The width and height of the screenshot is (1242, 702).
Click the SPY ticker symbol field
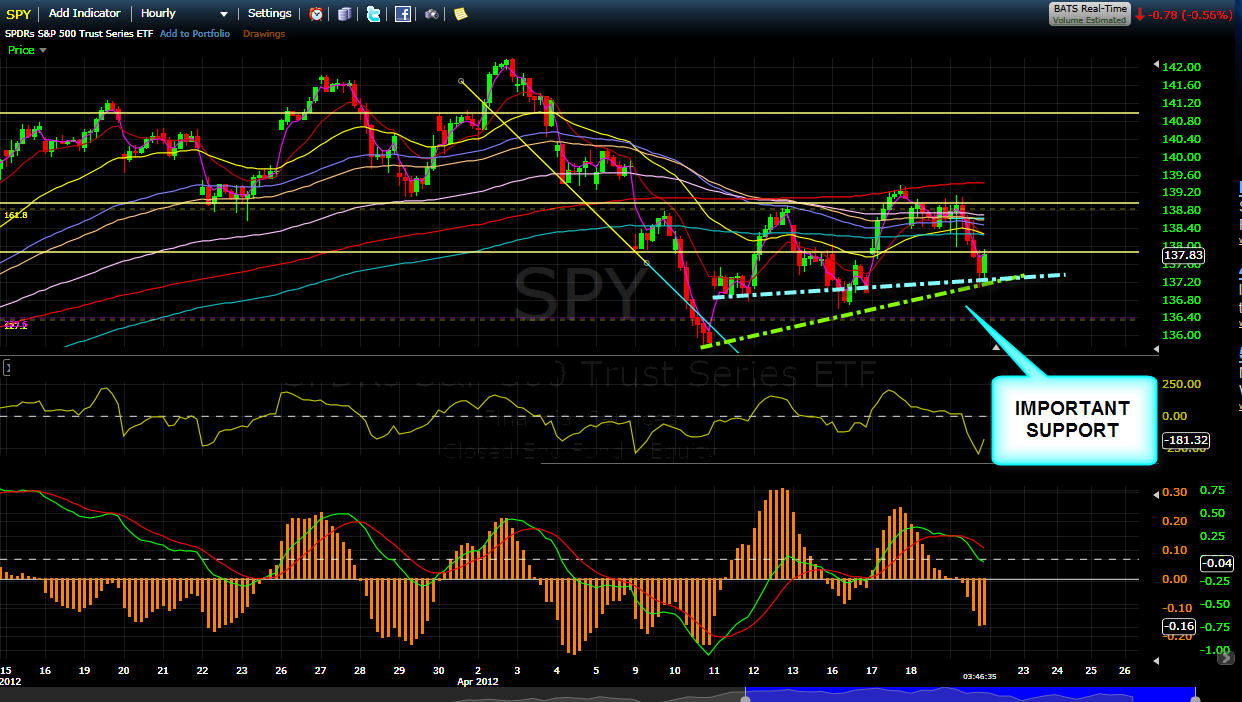coord(19,13)
